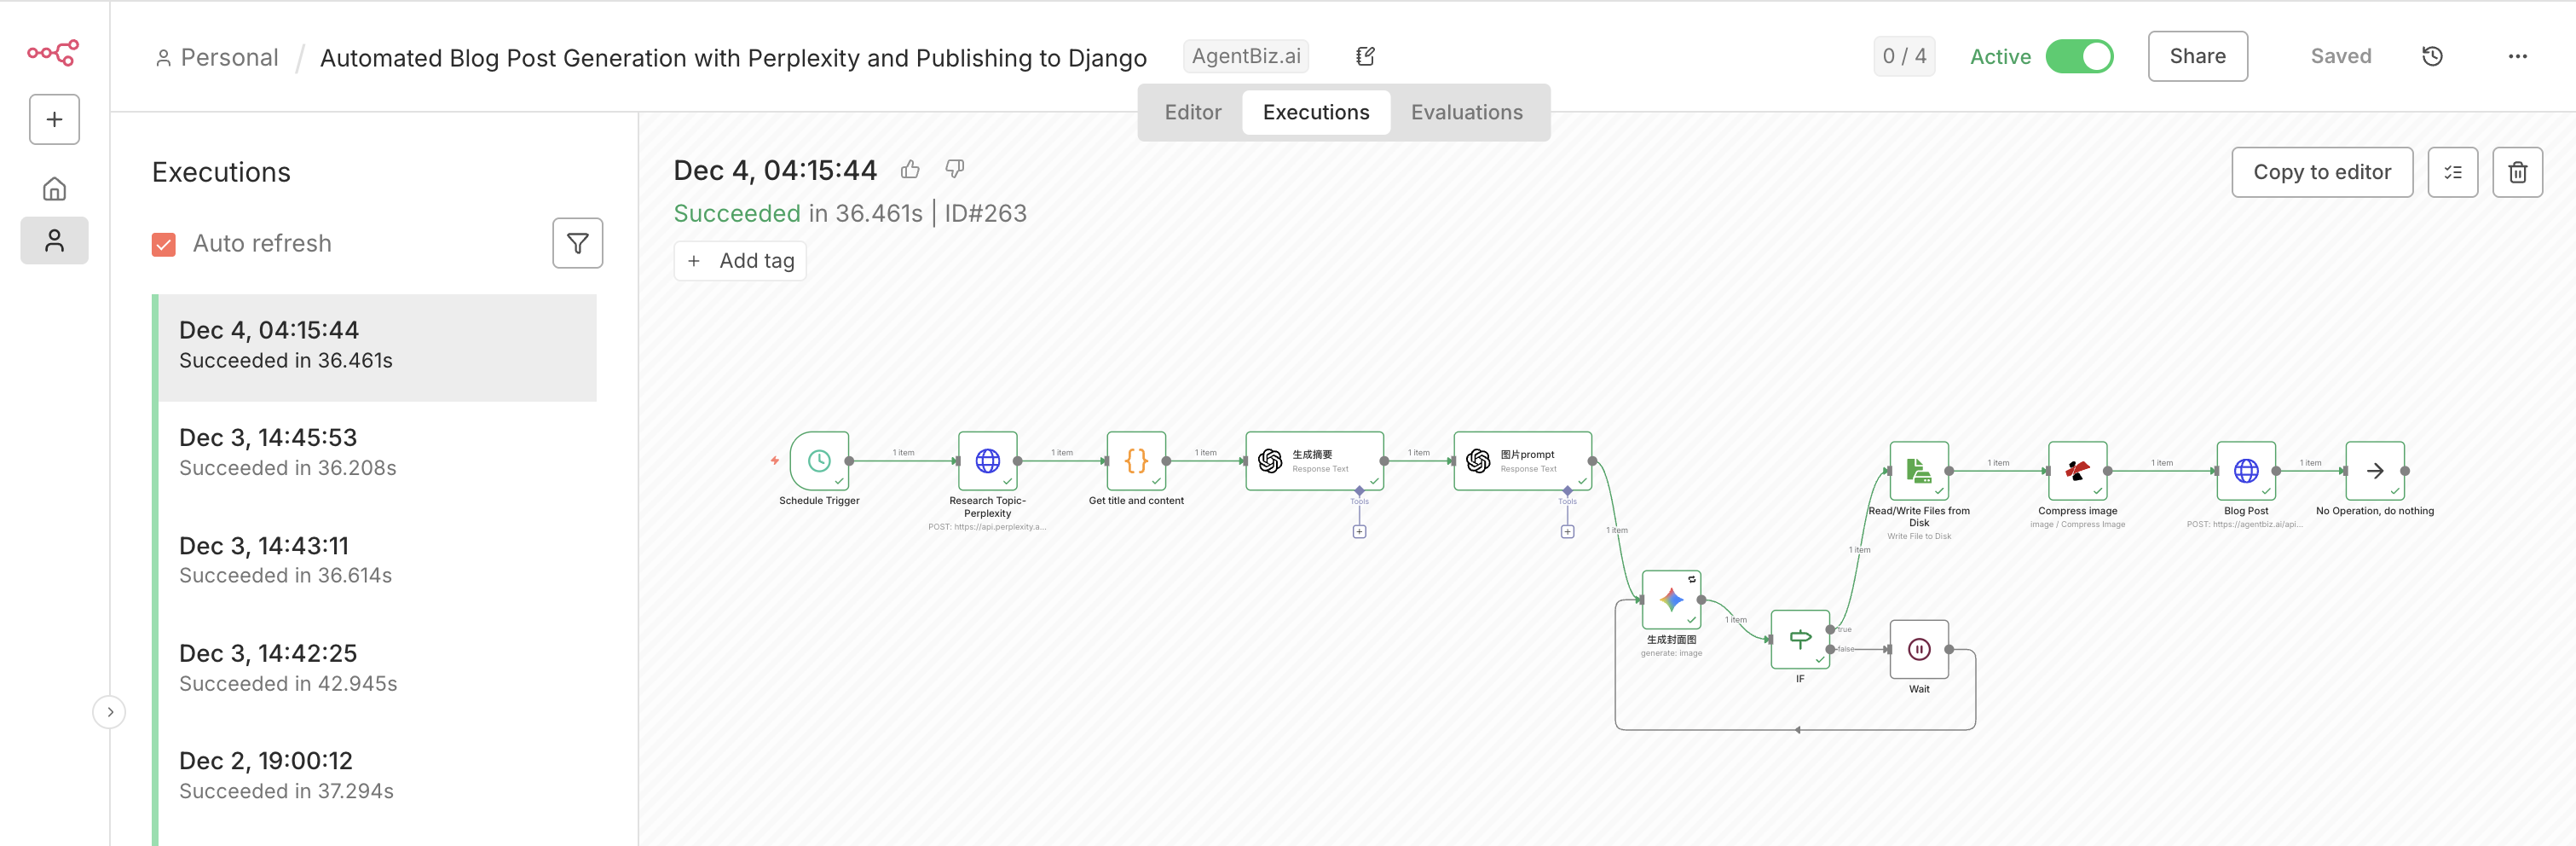
Task: Open the executions filter dropdown
Action: 577,243
